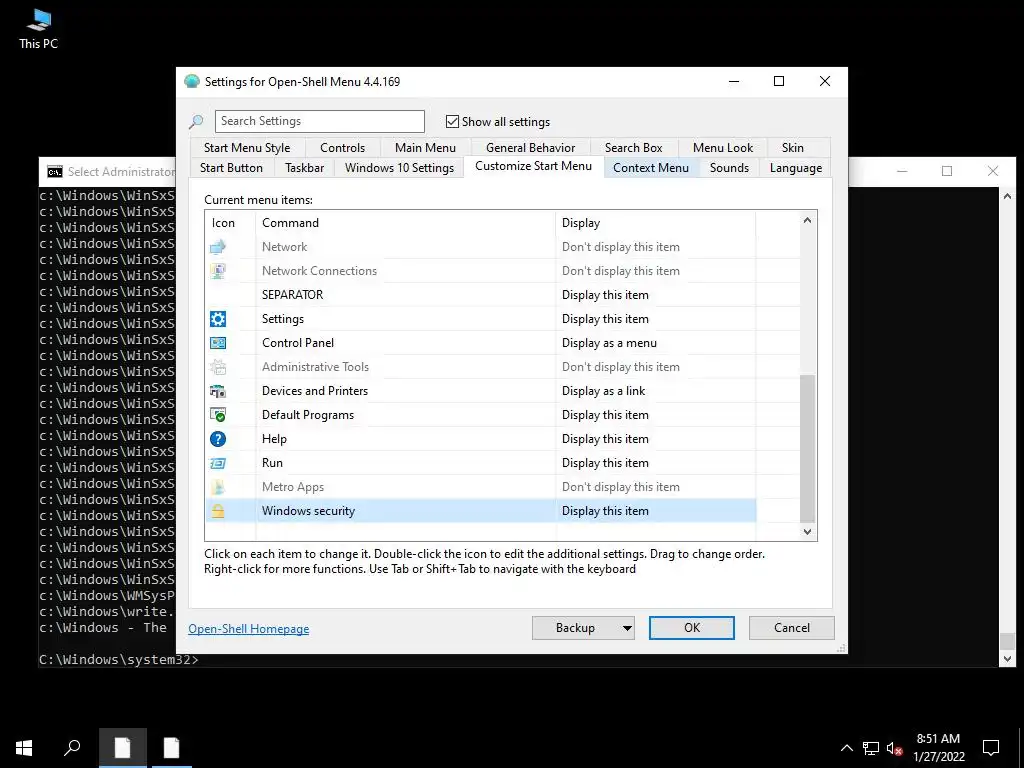Click the taskbar clock showing 8:51 AM
Screen dimensions: 1024x768
(x=938, y=748)
